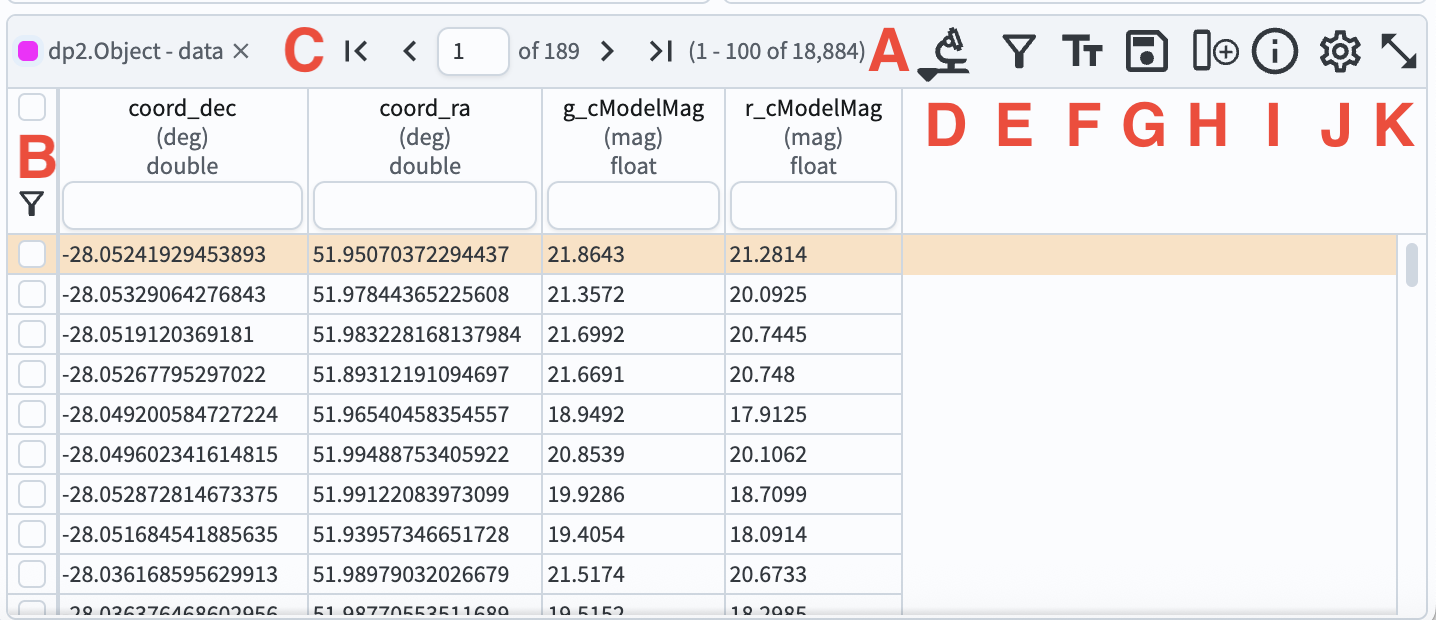This screenshot has height=620, width=1436.
Task: Select cell 20.7445
Action: tap(813, 335)
